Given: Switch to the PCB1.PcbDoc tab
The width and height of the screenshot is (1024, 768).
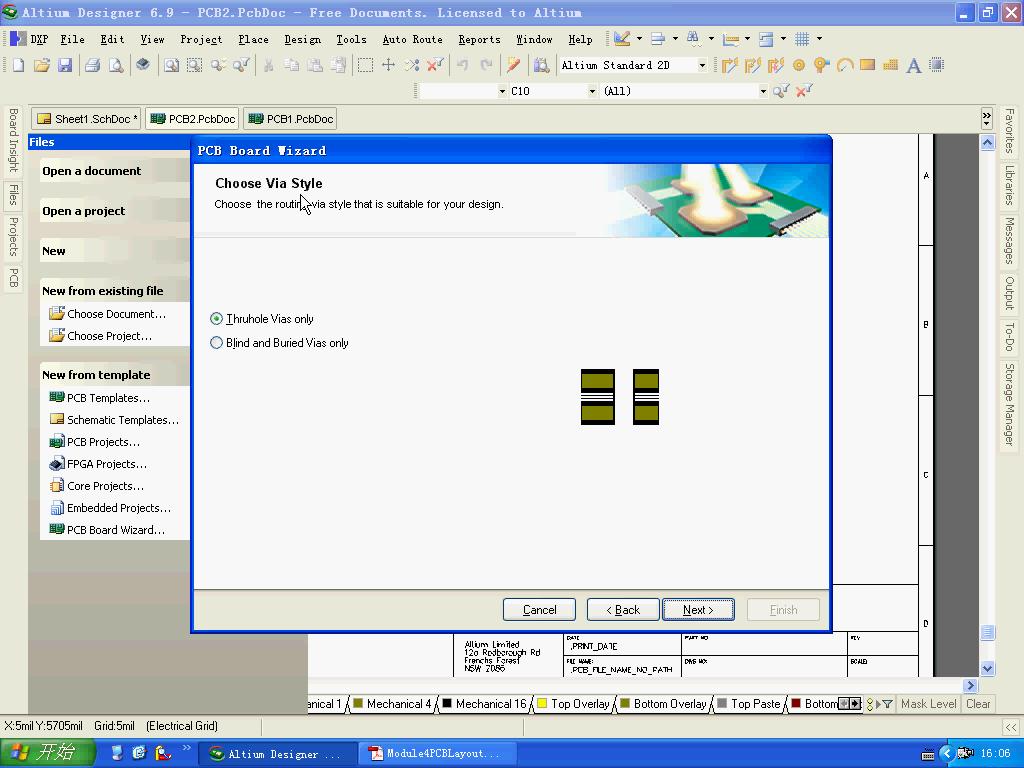Looking at the screenshot, I should click(291, 119).
